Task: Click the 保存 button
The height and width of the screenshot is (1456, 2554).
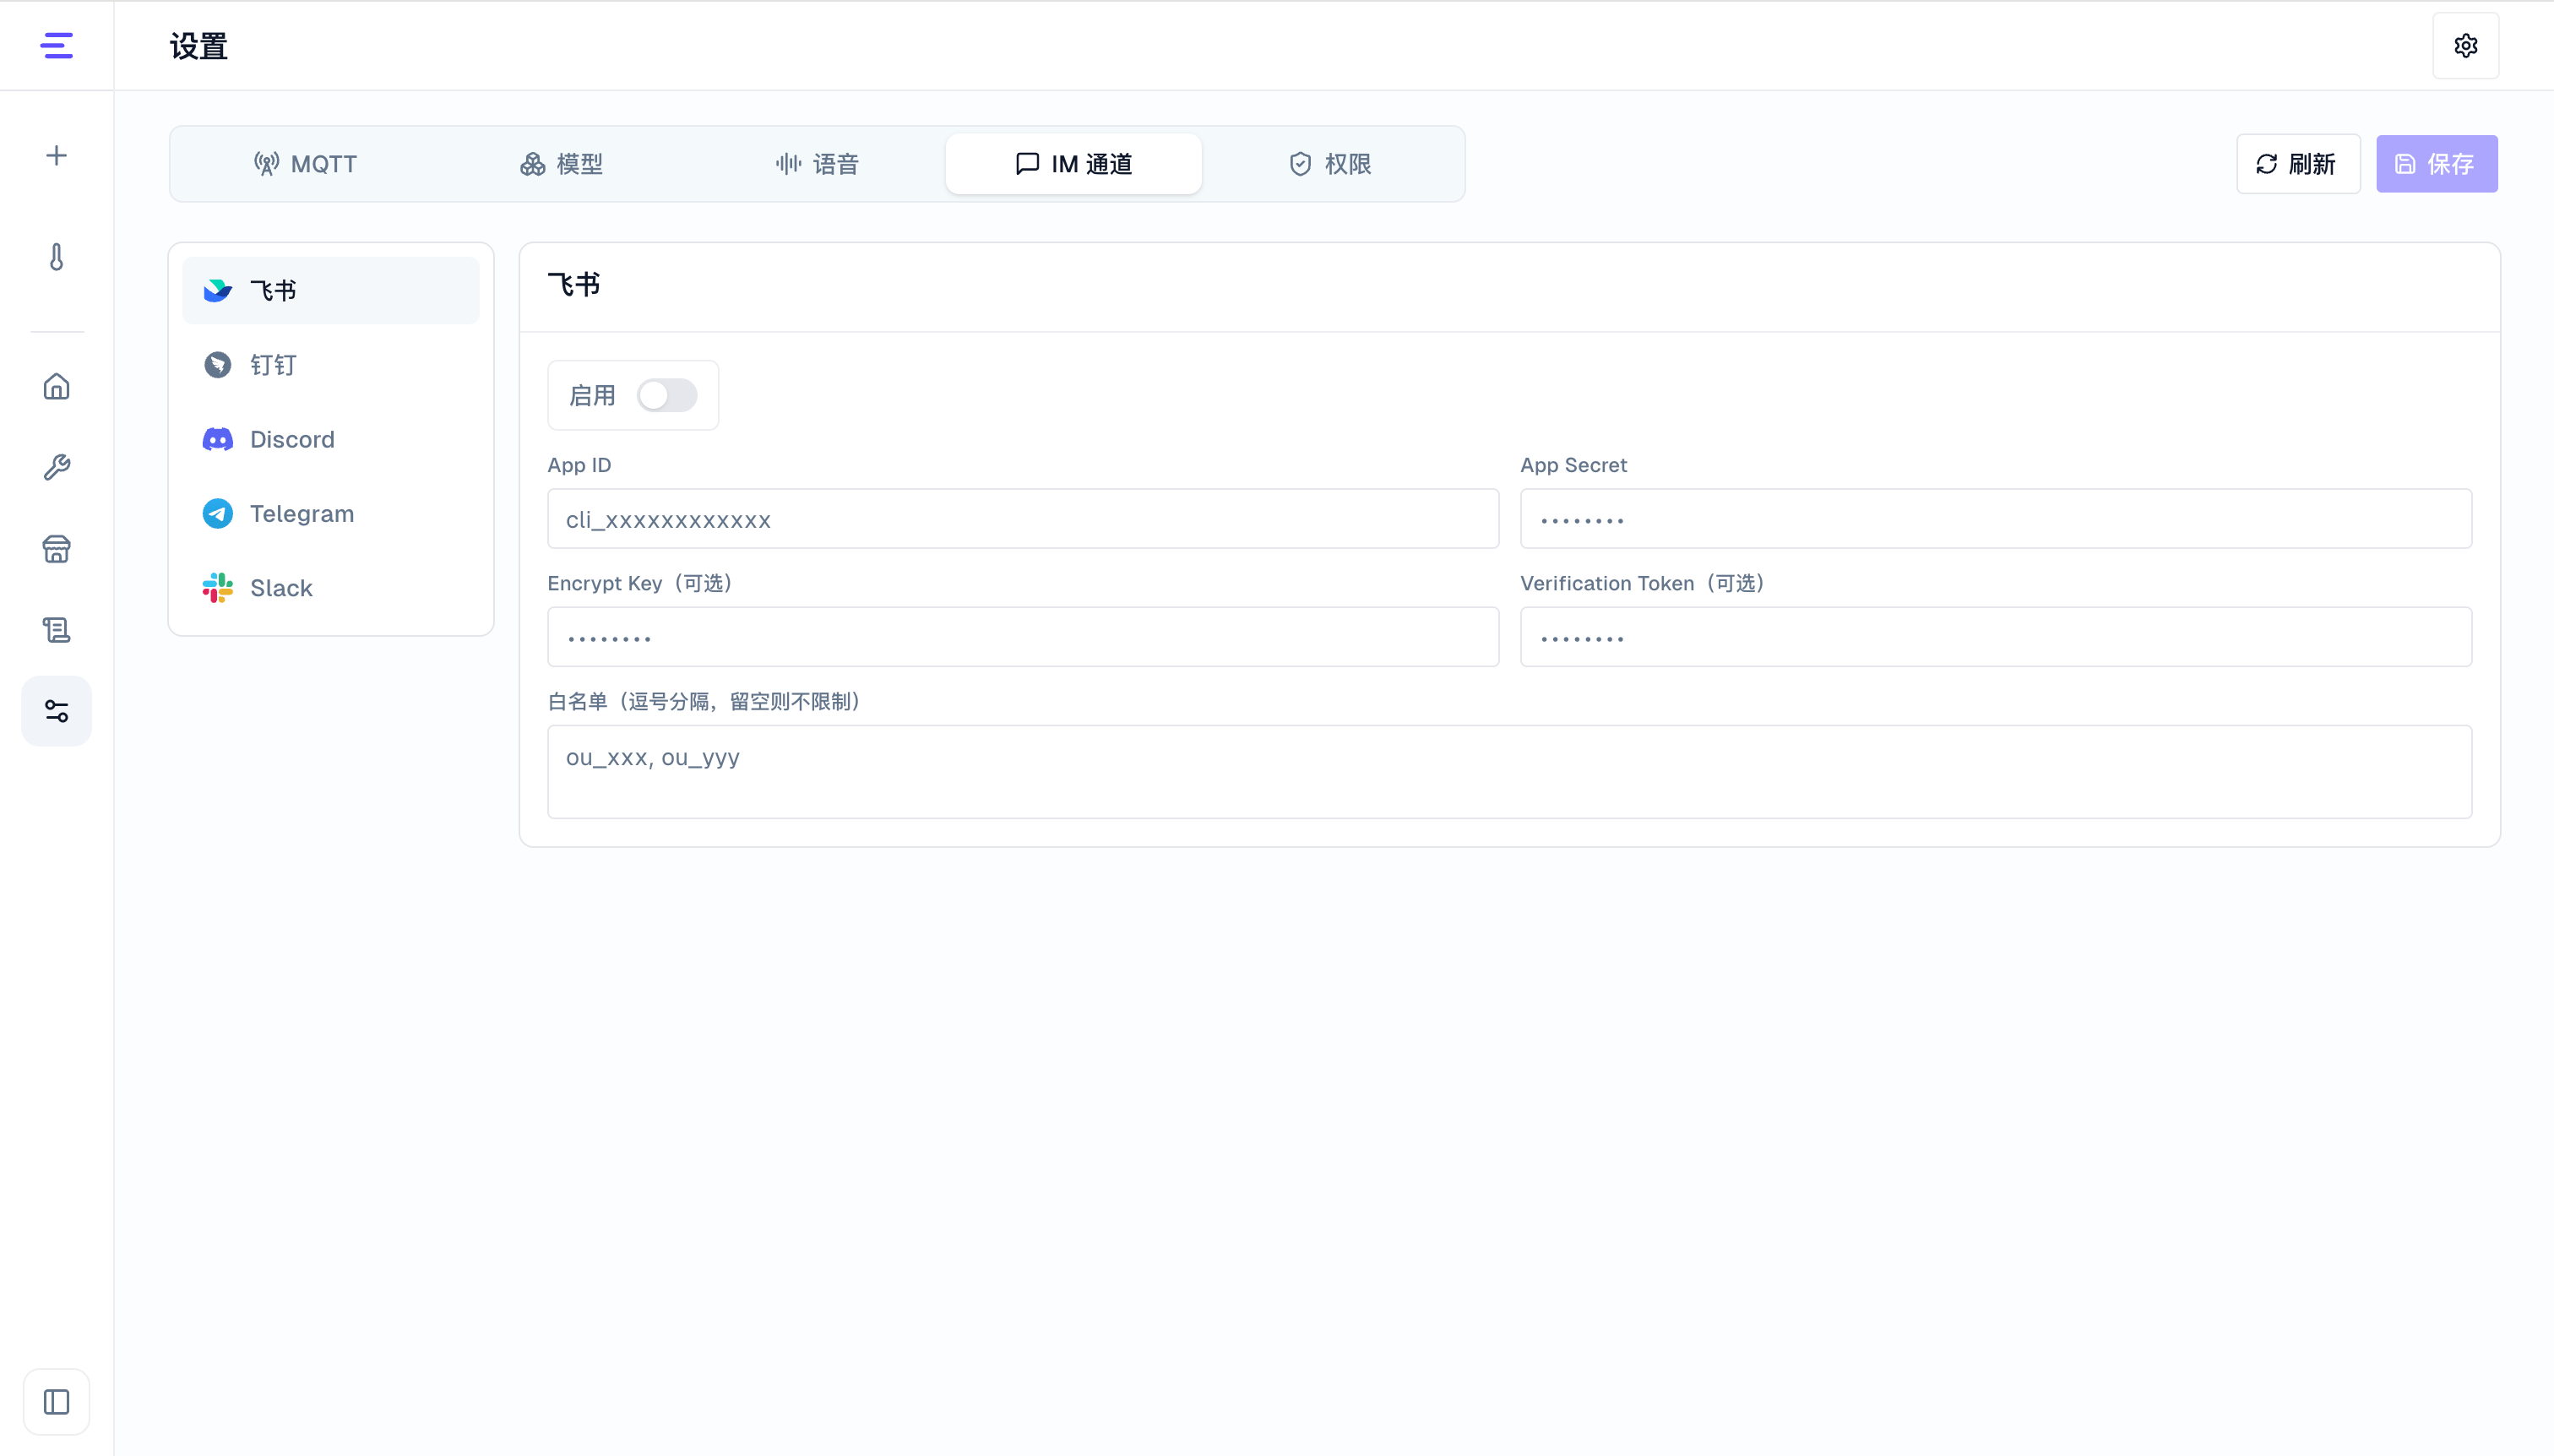Action: [2437, 164]
